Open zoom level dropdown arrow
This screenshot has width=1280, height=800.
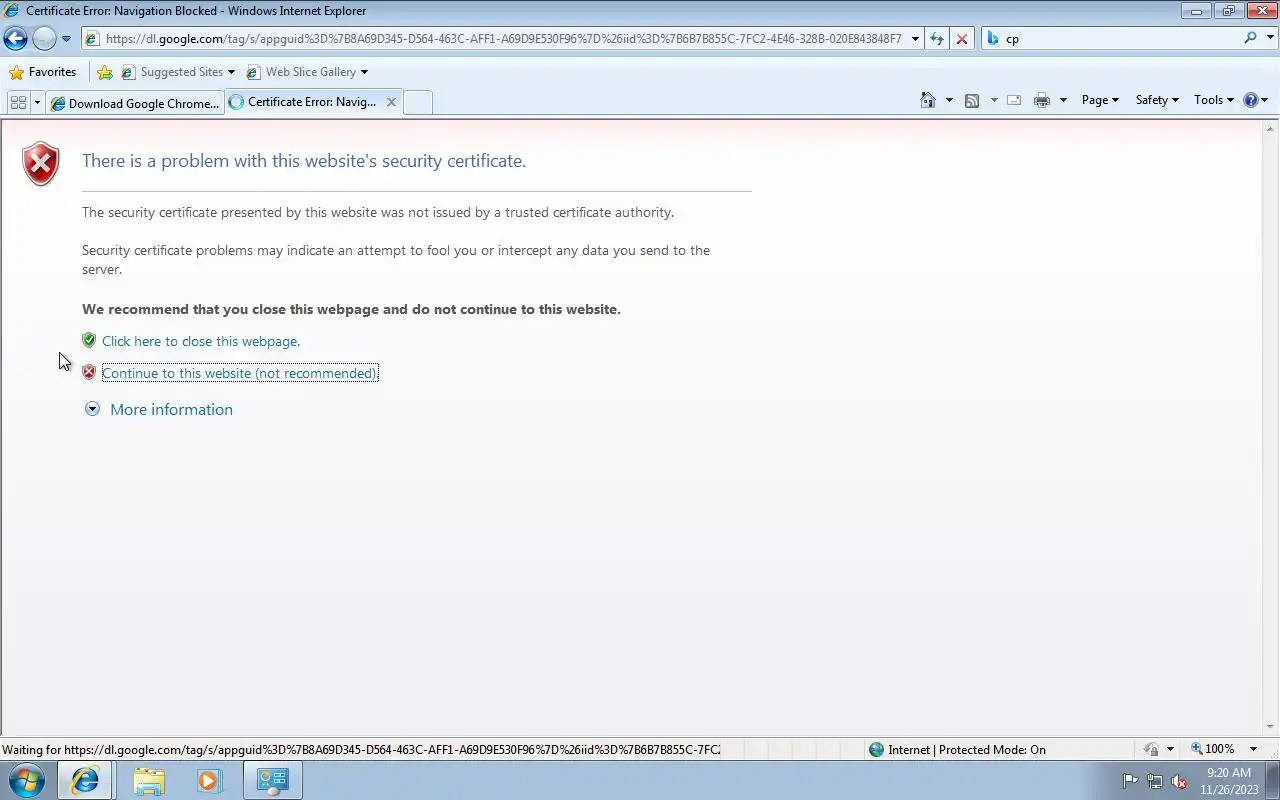point(1254,749)
